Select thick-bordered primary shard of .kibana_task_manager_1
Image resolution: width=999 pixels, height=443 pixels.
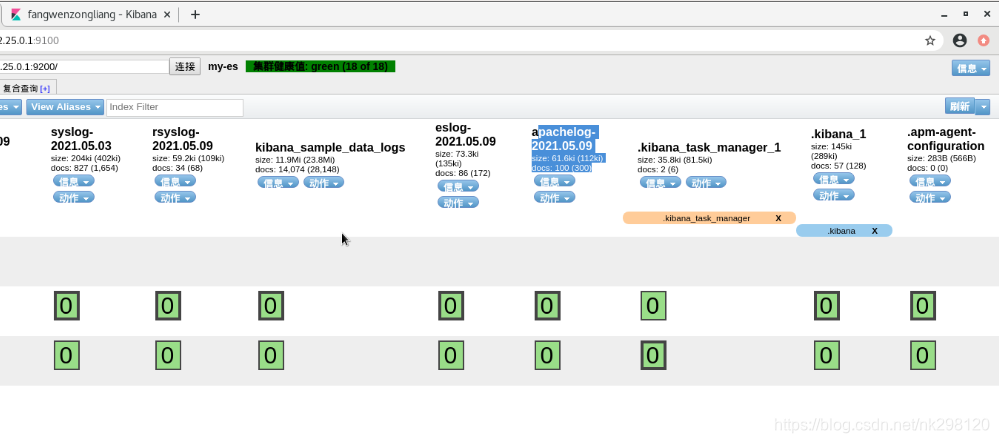tap(653, 355)
